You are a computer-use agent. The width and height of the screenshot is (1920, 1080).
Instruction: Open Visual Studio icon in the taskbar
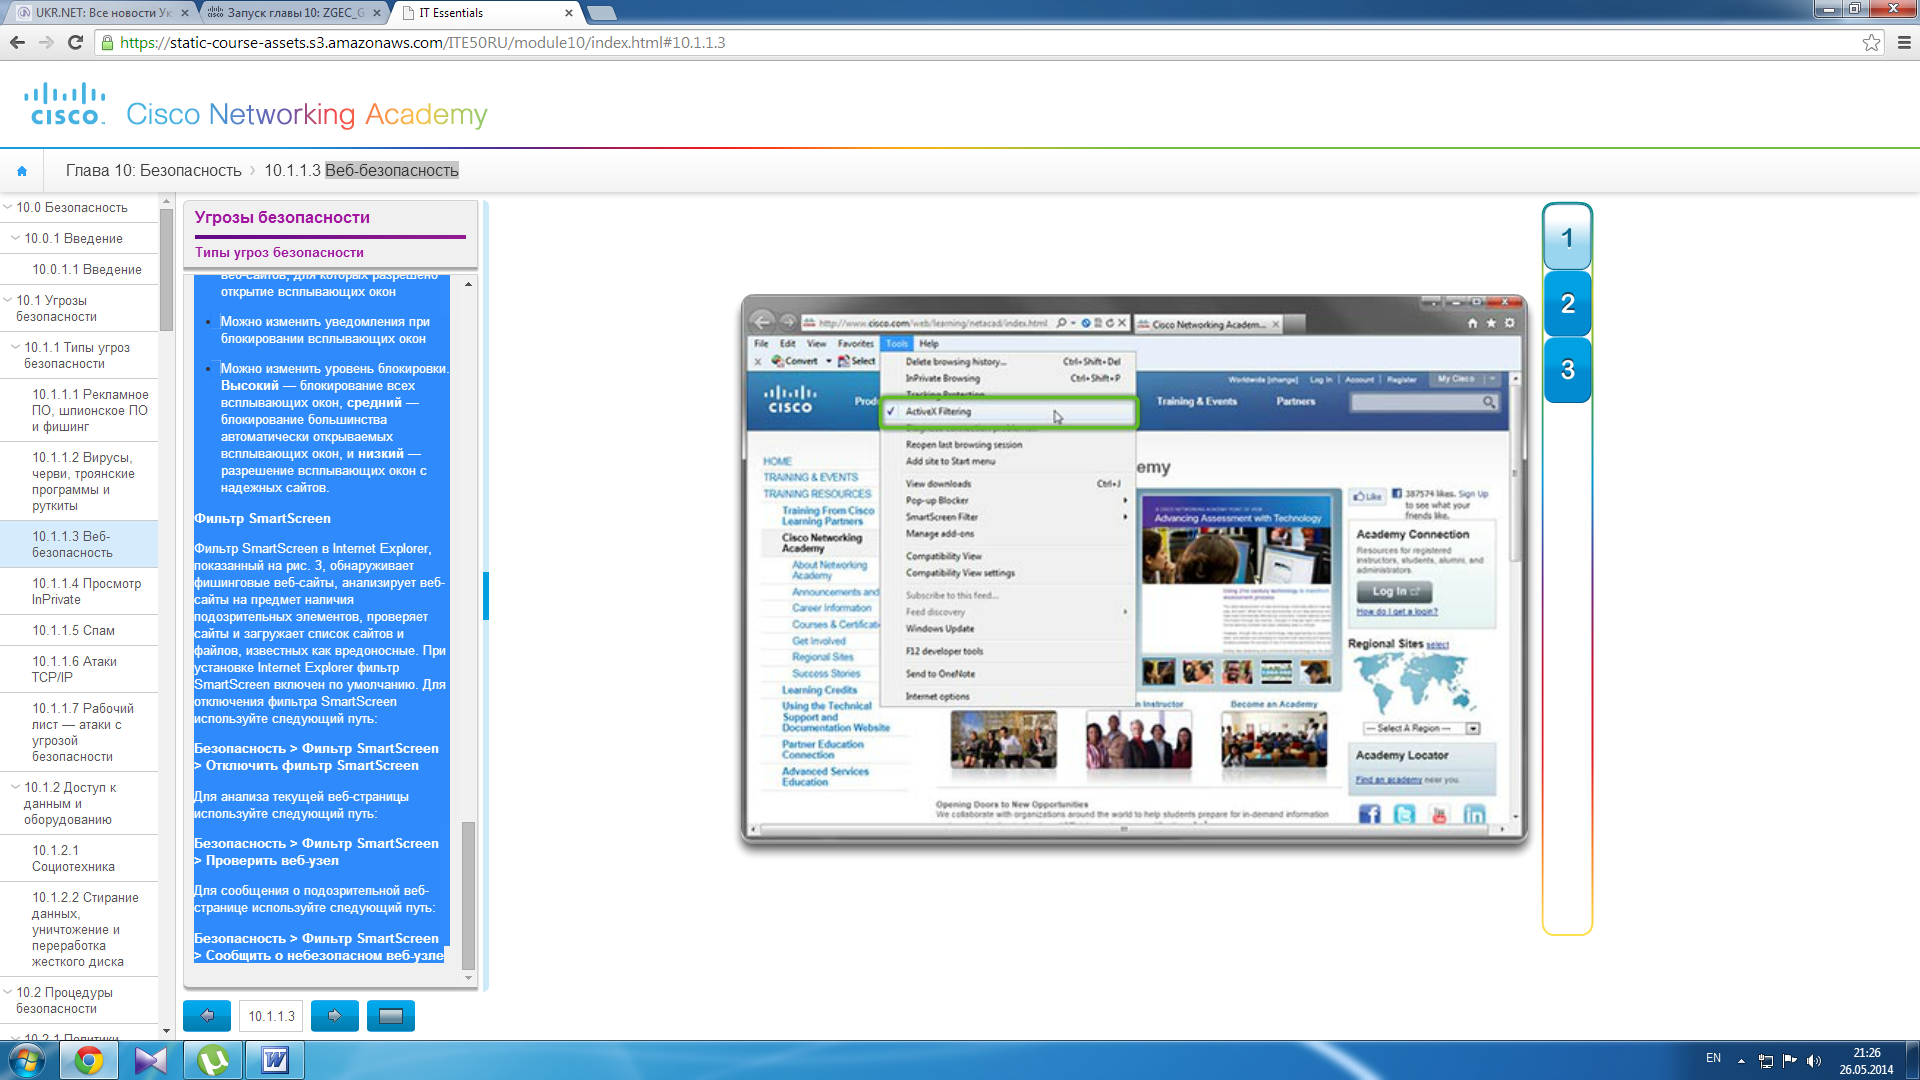(x=151, y=1060)
